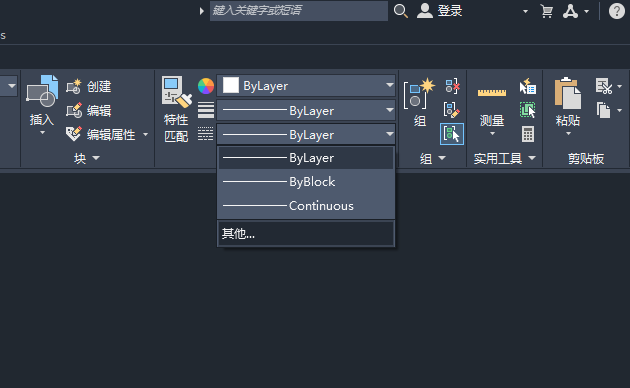Click the Insert block icon
This screenshot has width=630, height=388.
42,91
